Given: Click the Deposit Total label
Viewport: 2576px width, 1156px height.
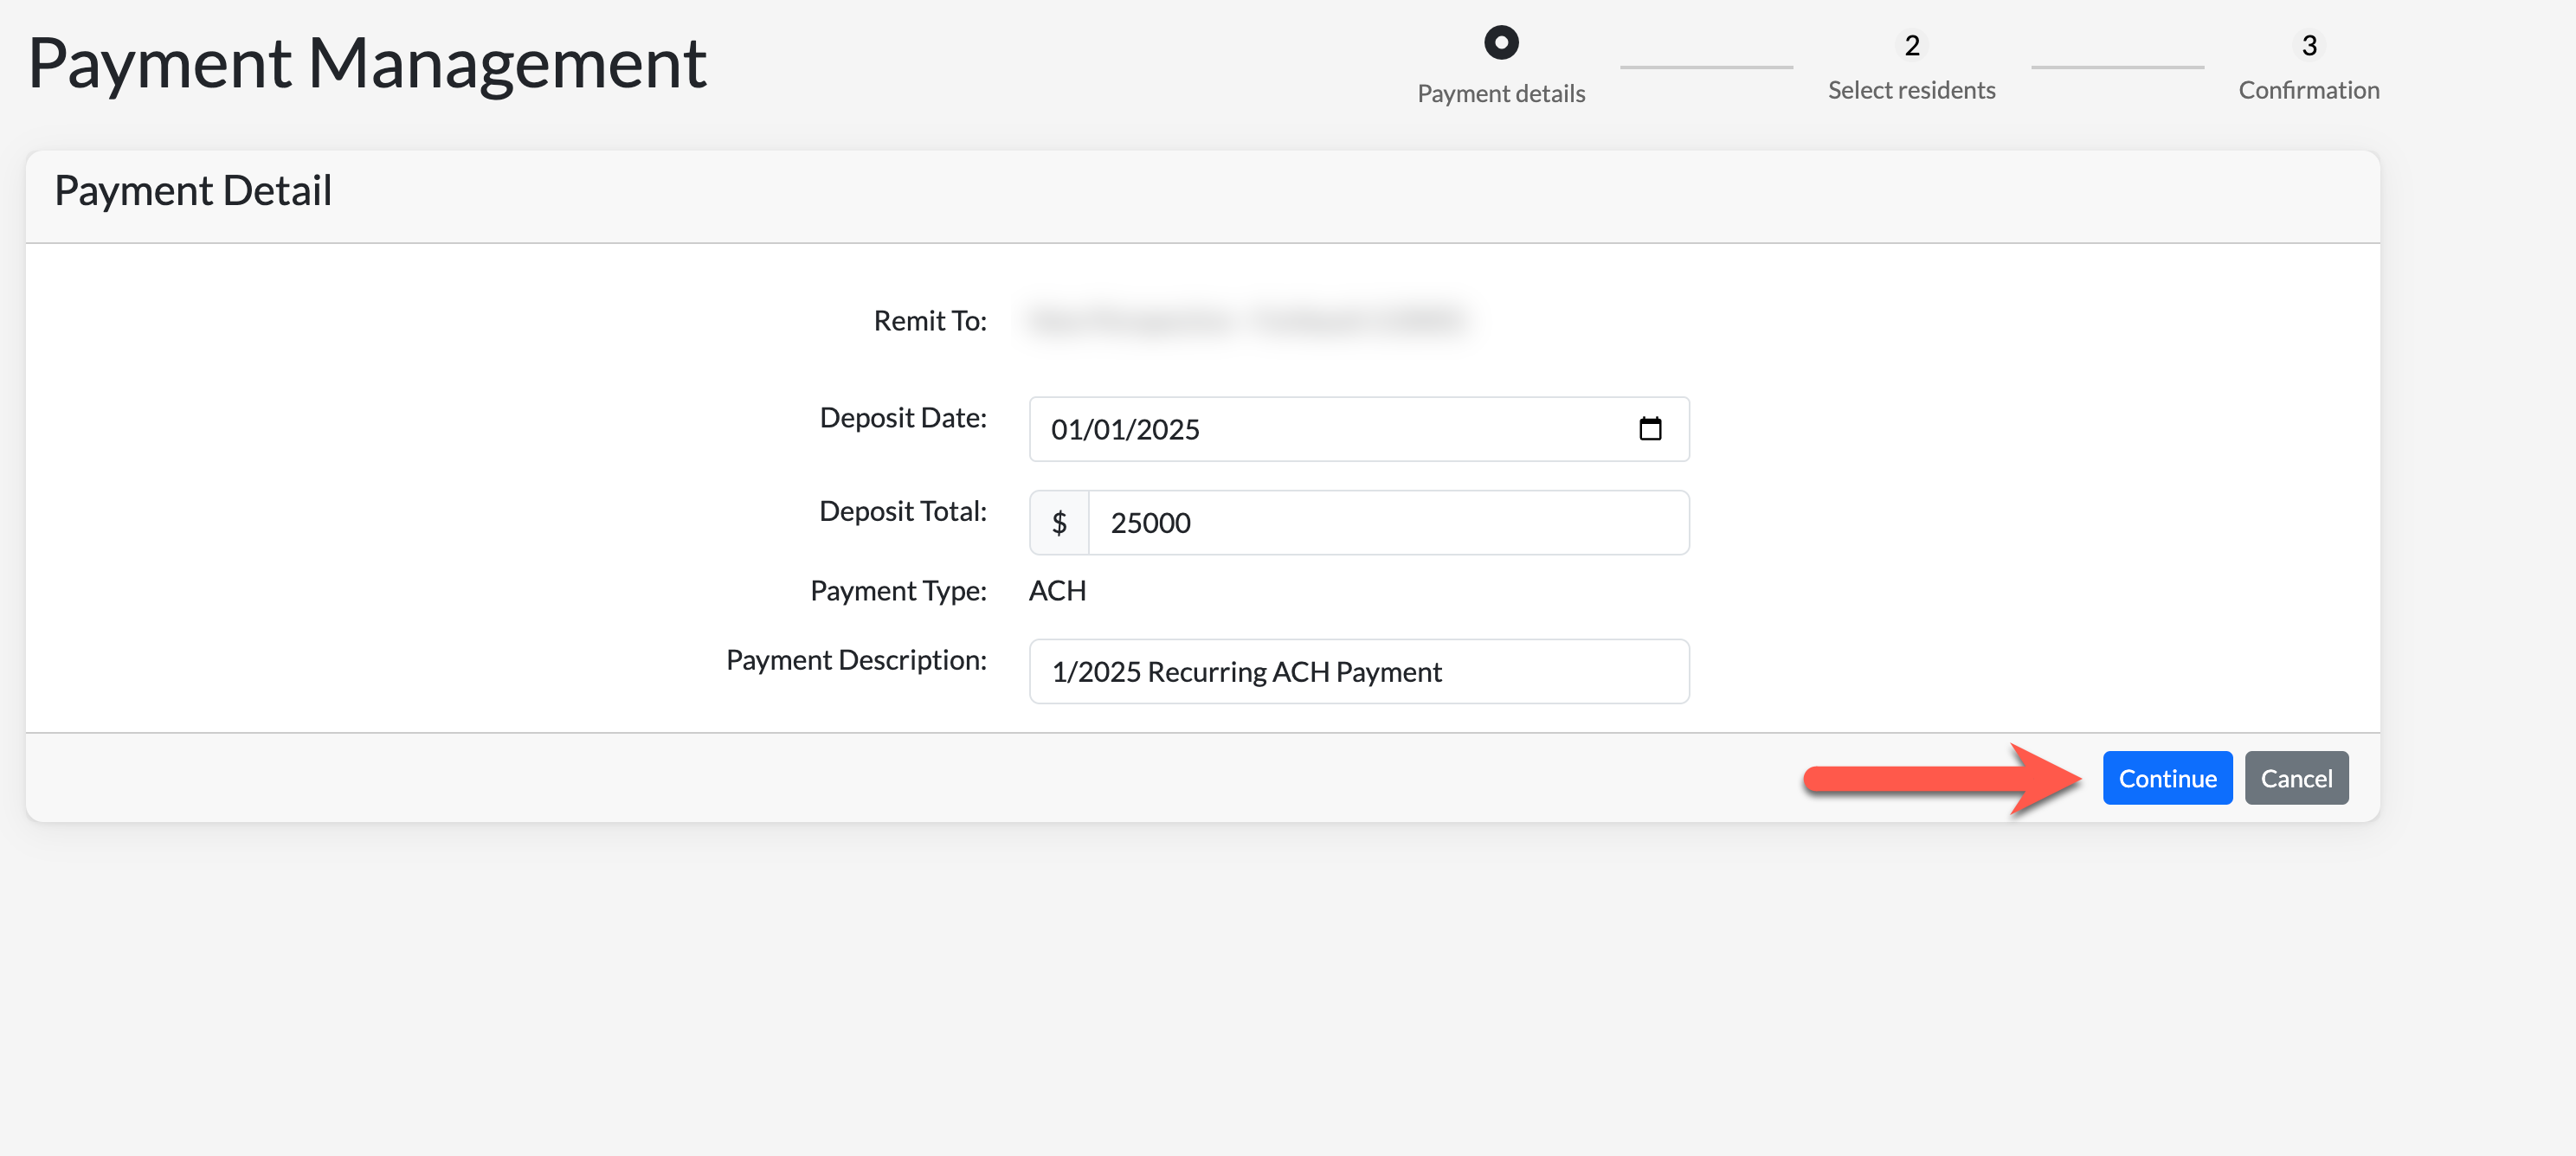Looking at the screenshot, I should coord(902,511).
